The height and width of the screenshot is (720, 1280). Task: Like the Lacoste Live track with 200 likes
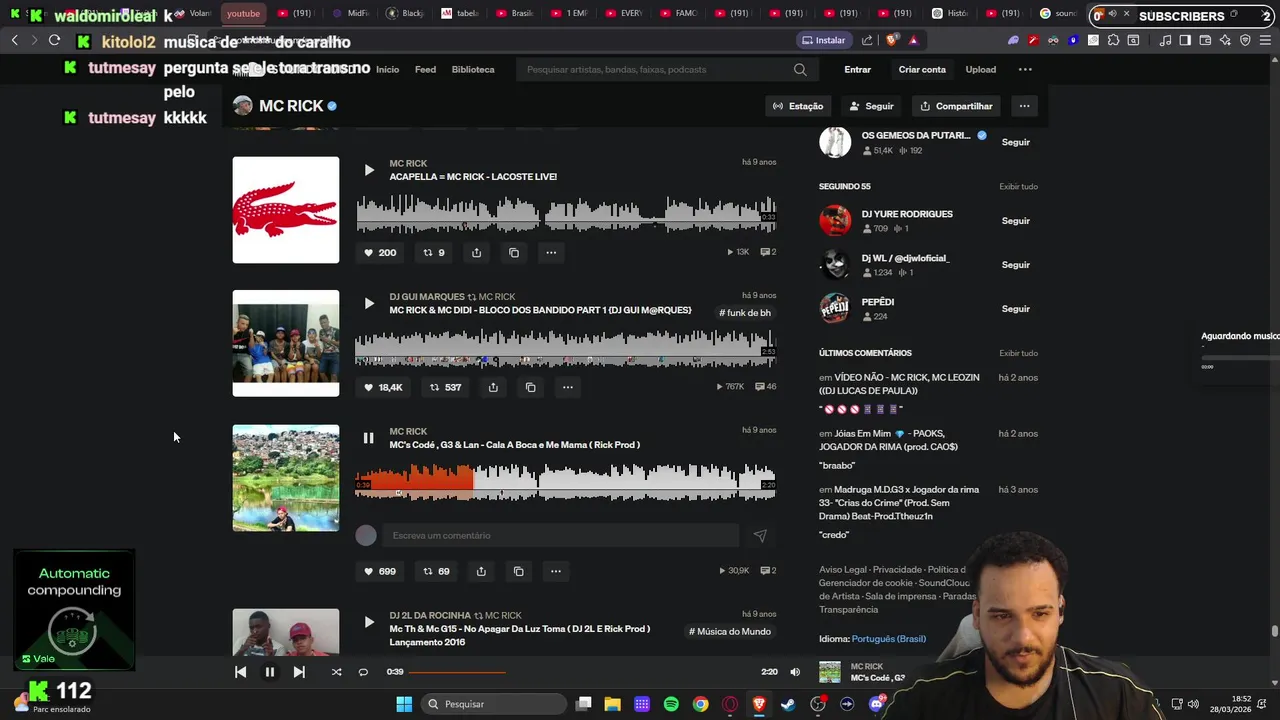tap(380, 253)
